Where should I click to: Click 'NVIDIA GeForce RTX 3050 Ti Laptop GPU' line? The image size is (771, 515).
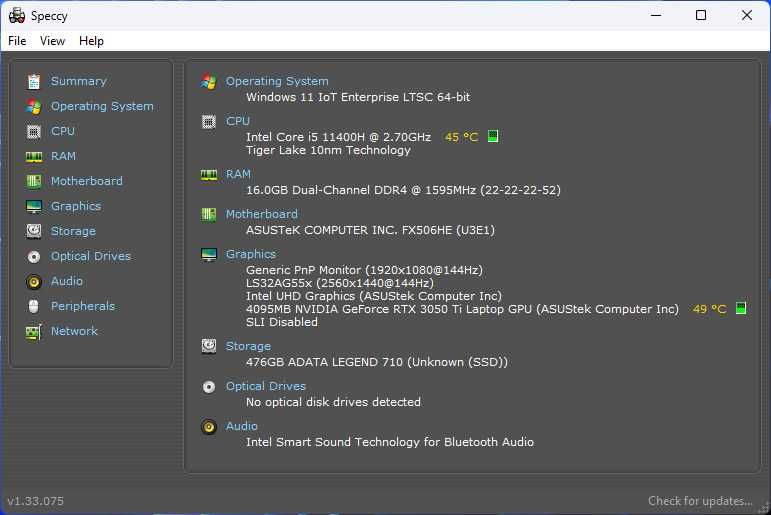point(462,309)
